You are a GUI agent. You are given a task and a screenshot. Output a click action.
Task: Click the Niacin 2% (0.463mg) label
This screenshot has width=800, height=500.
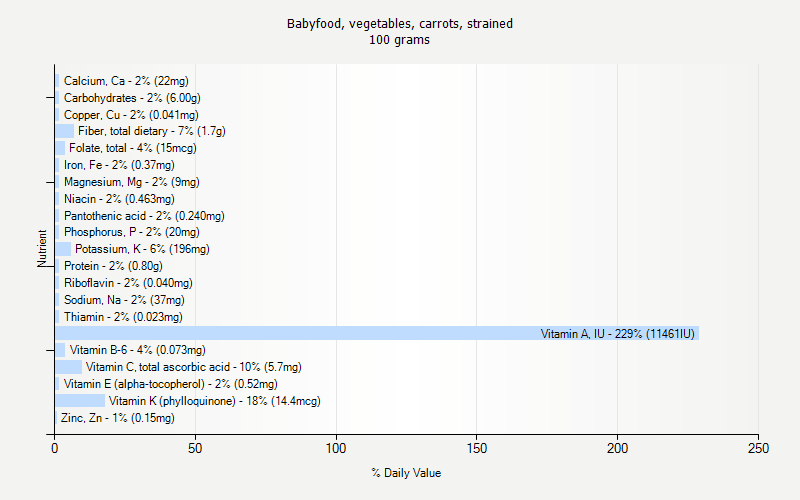pyautogui.click(x=119, y=198)
